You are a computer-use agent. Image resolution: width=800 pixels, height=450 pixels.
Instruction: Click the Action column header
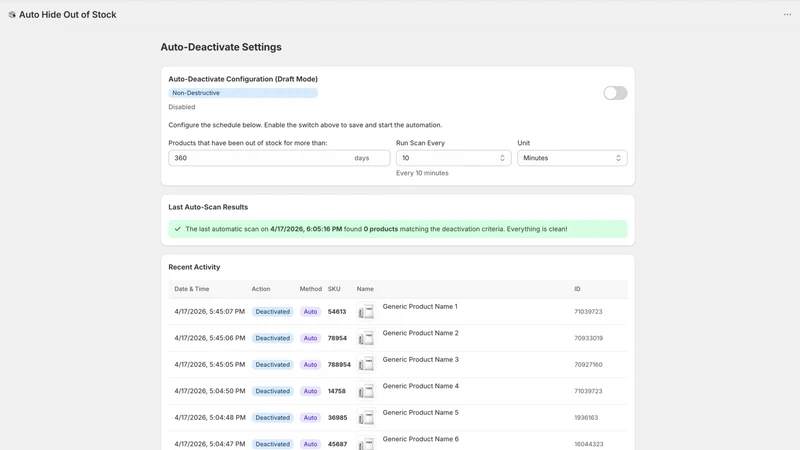261,289
